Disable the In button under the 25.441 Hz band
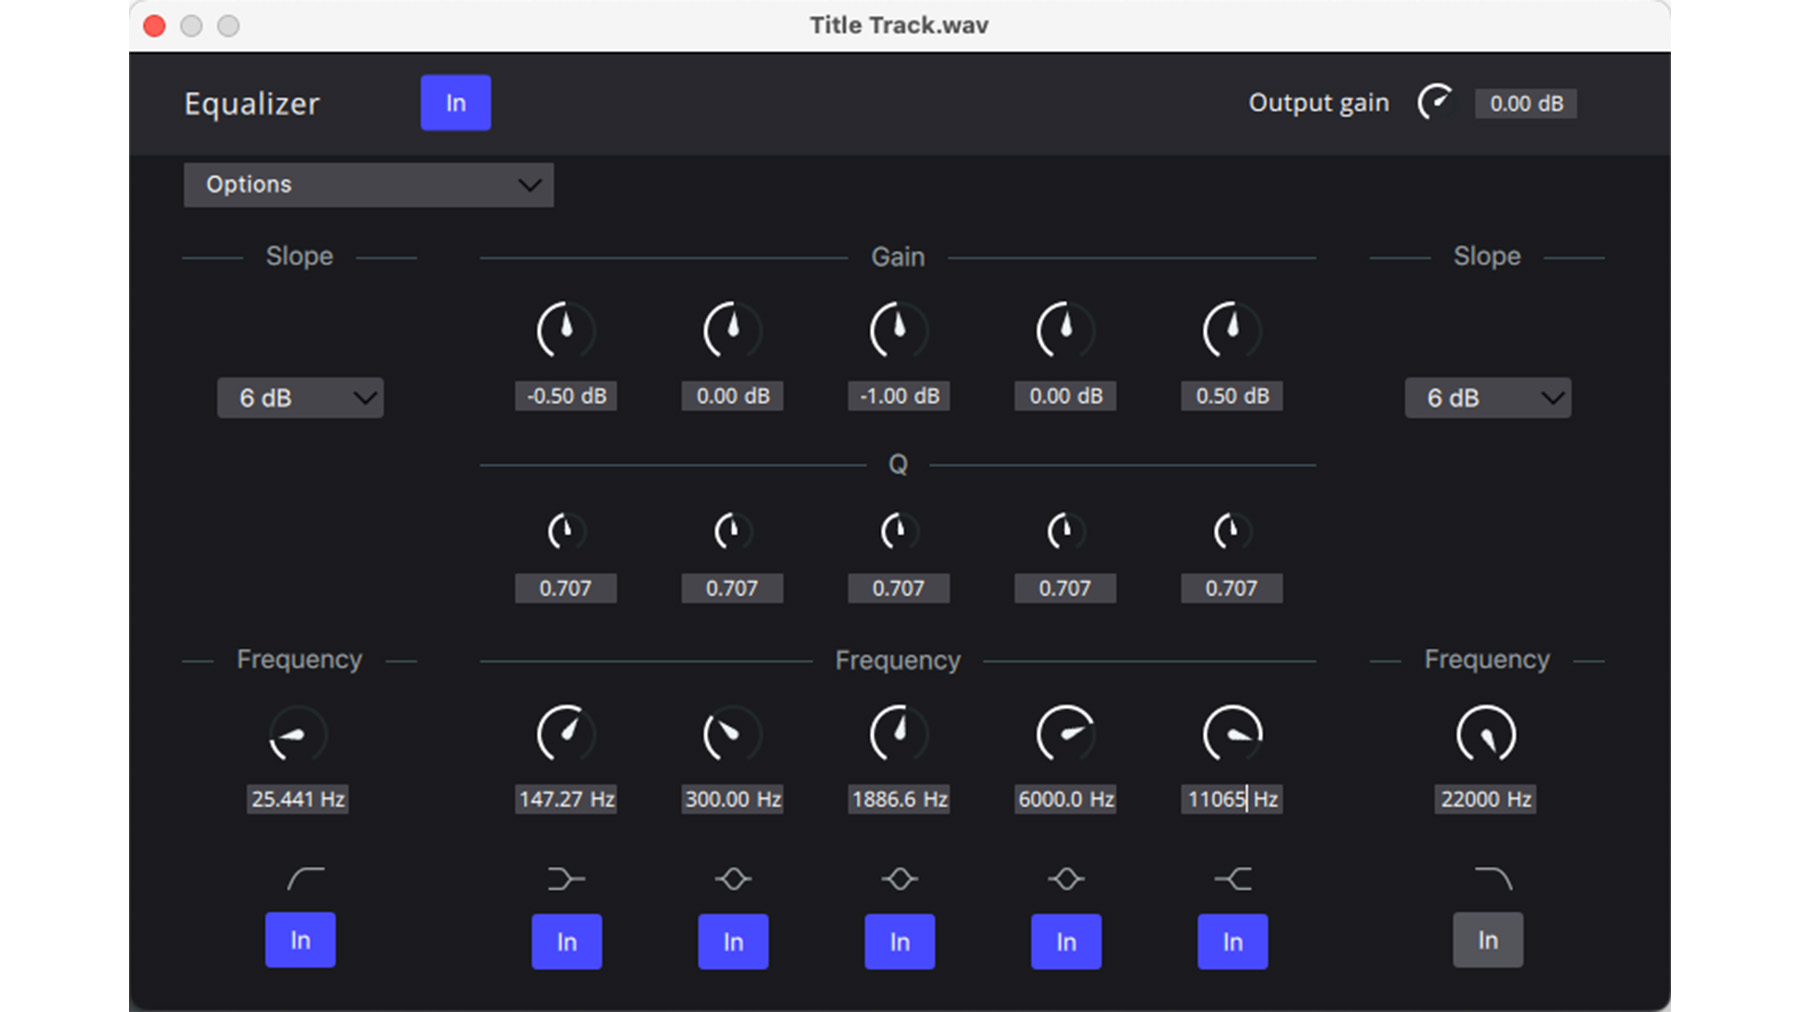The image size is (1800, 1012). (x=300, y=940)
